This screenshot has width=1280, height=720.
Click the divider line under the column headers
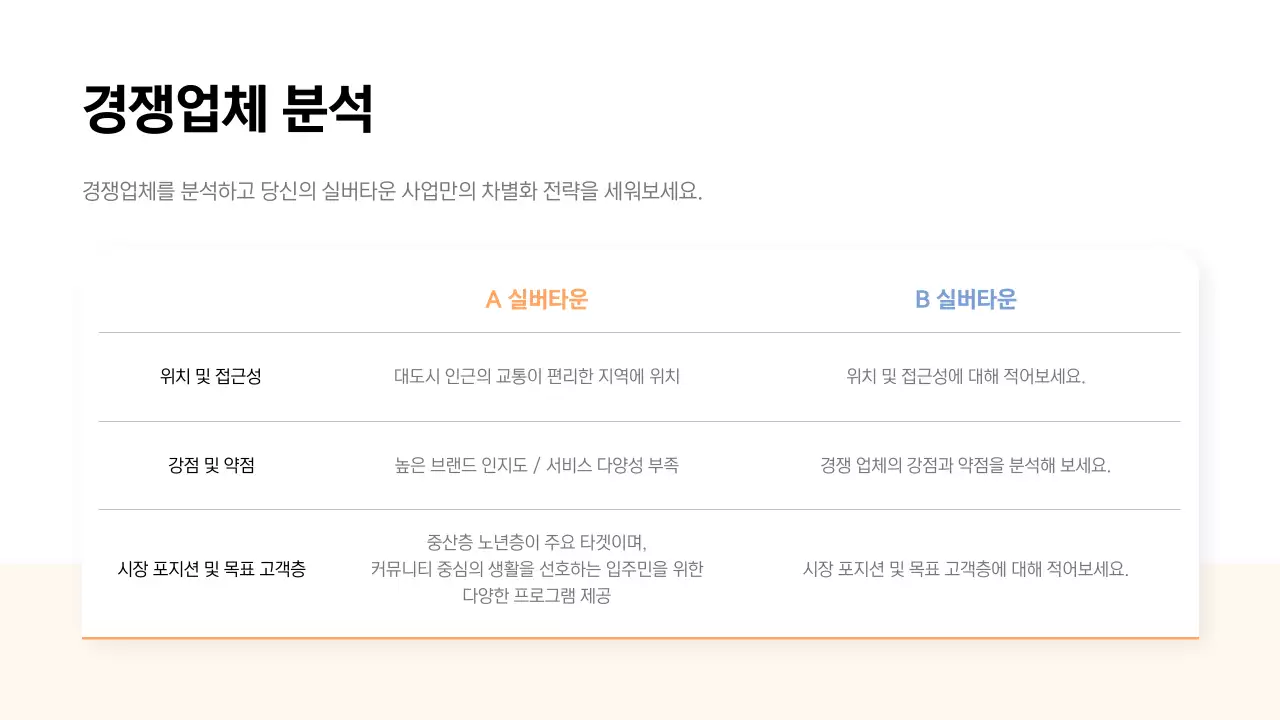(x=640, y=333)
